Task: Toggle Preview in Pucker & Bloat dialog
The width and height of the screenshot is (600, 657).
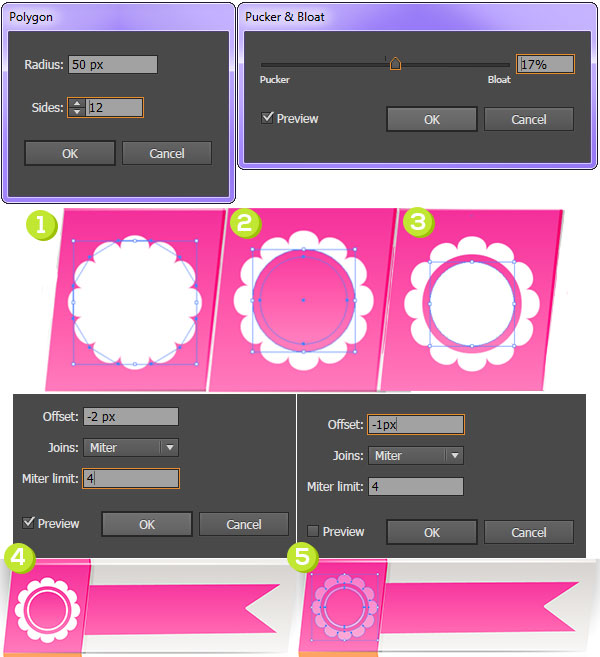Action: coord(267,118)
